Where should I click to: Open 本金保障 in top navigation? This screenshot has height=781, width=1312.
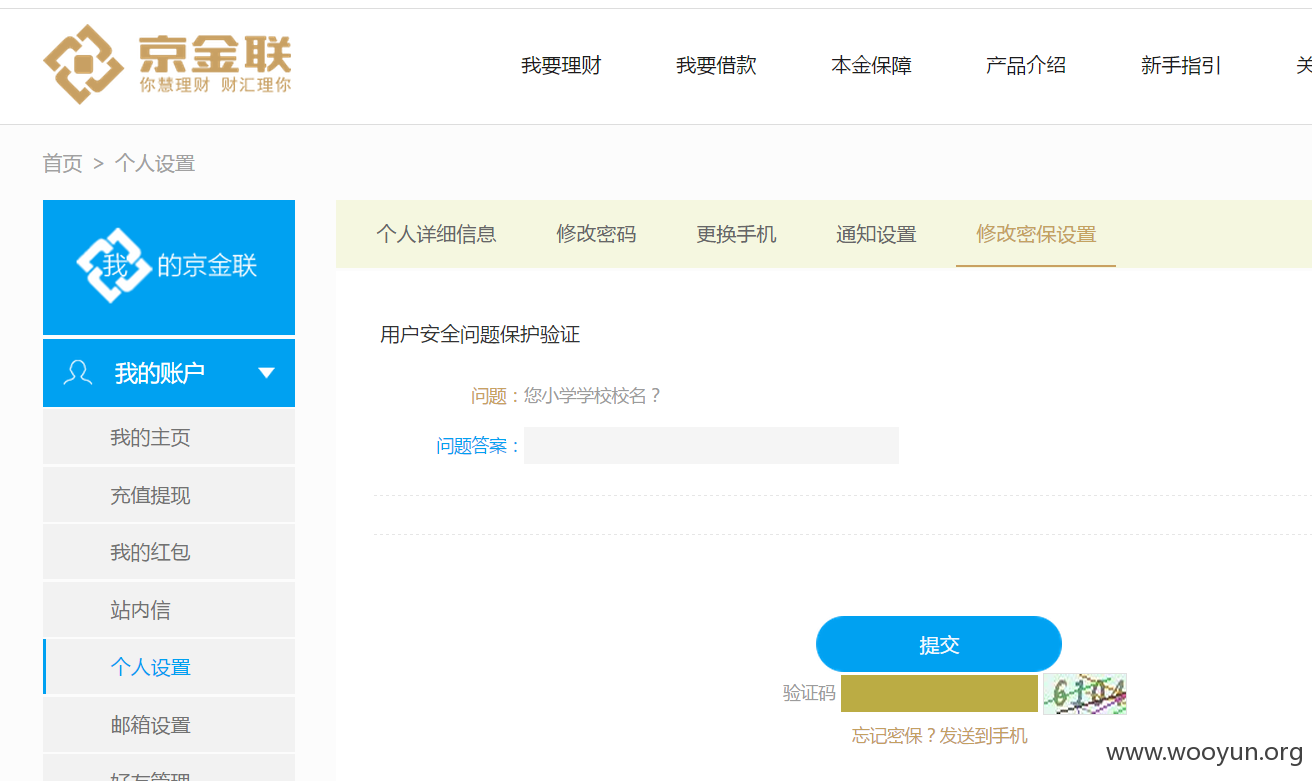[871, 66]
